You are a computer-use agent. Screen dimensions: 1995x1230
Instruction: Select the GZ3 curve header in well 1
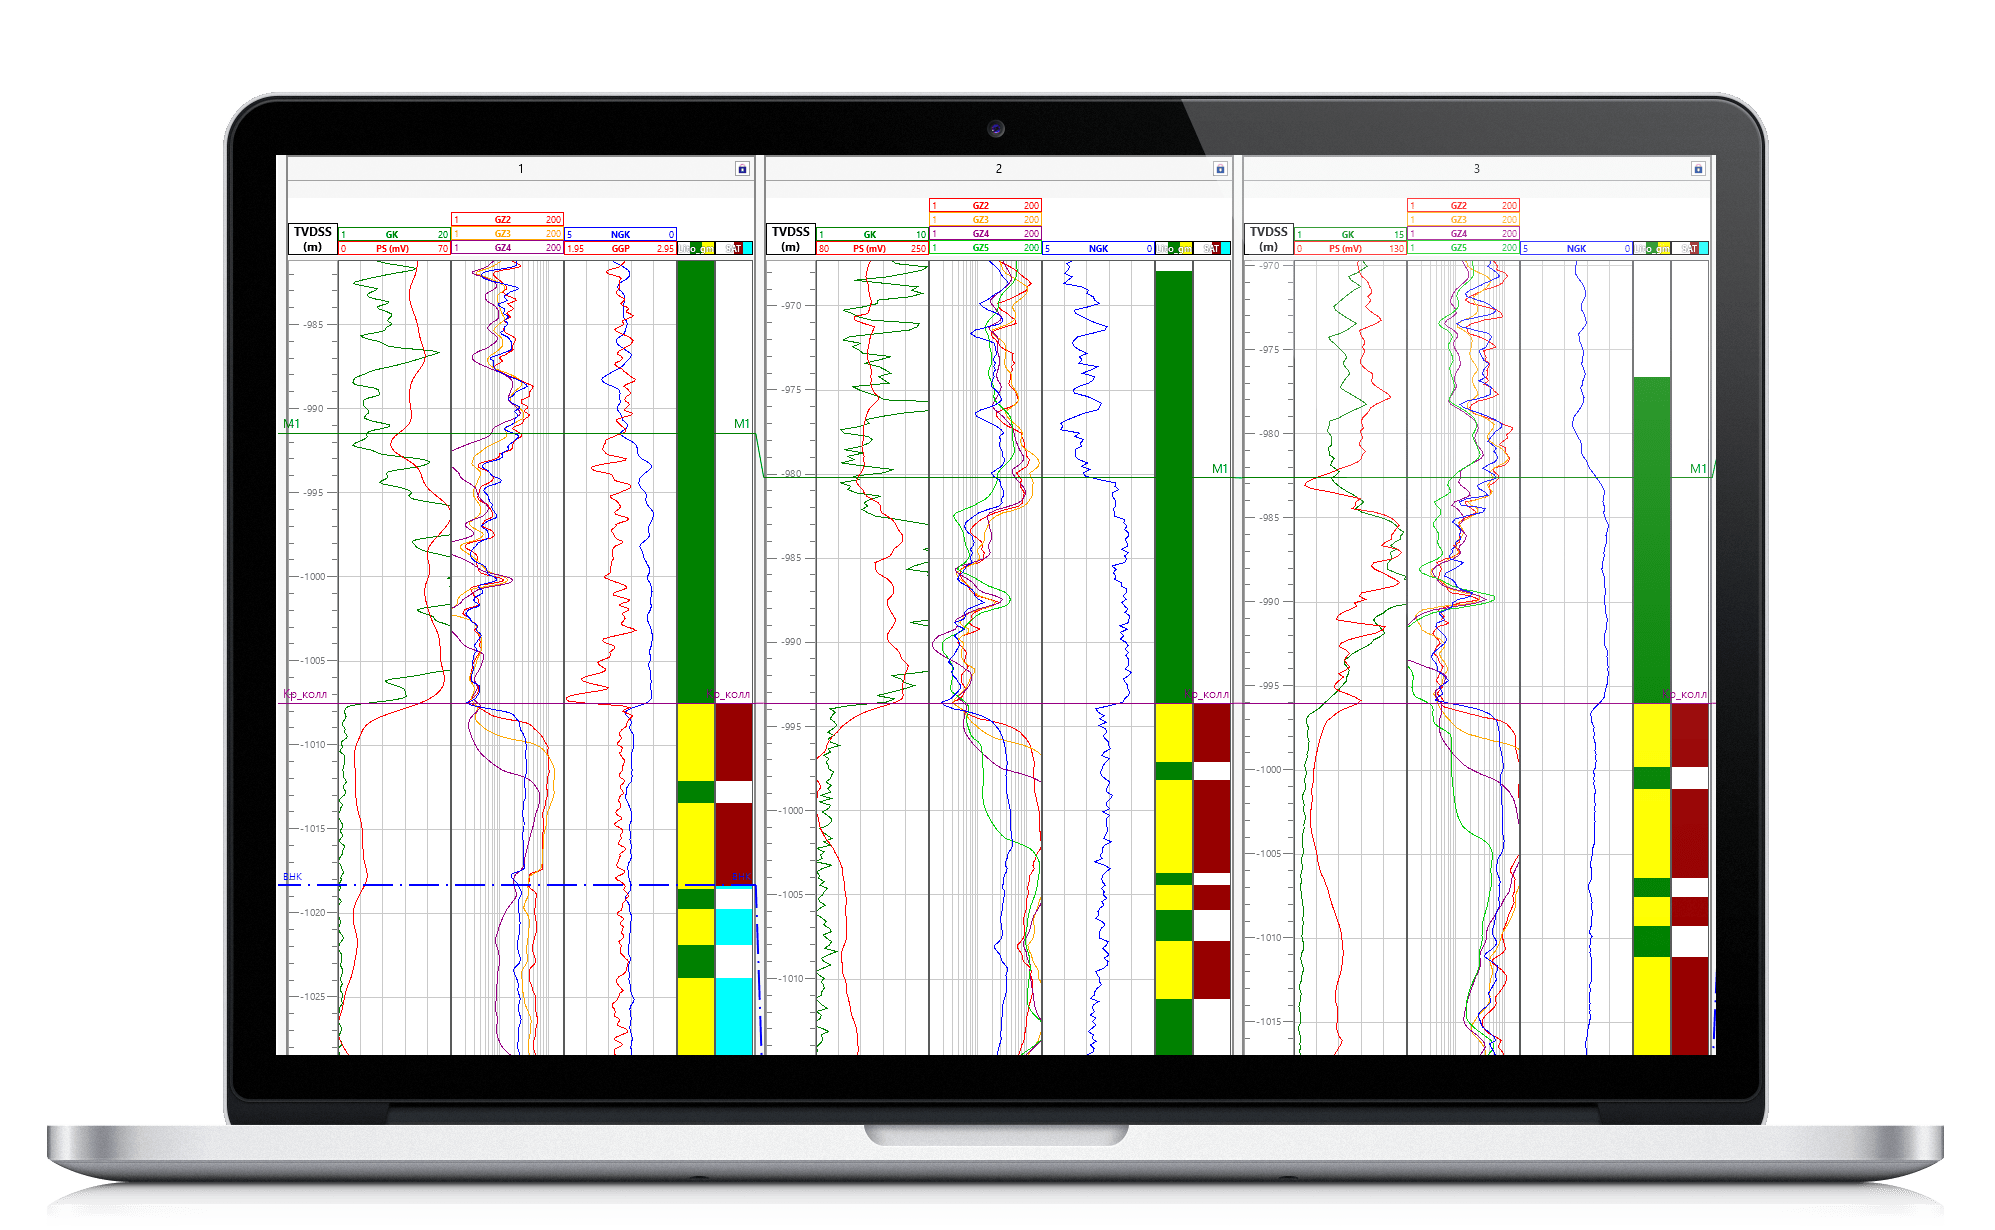tap(507, 234)
